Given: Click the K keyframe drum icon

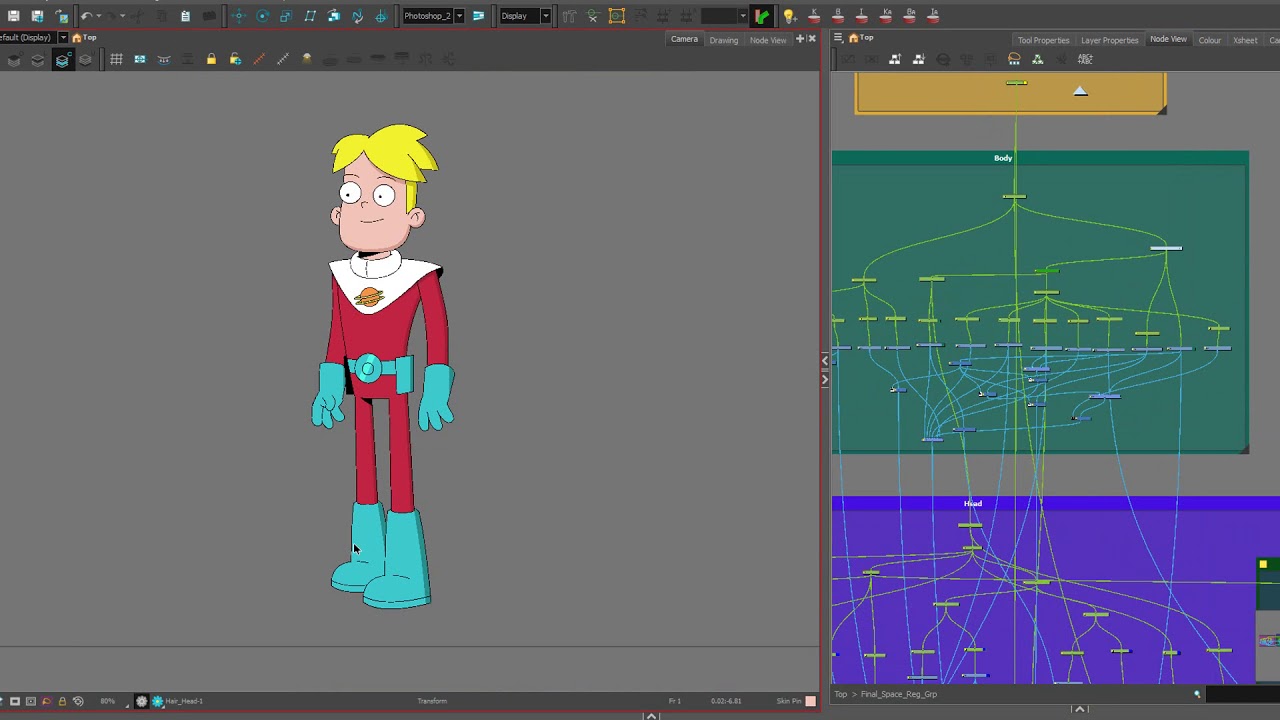Looking at the screenshot, I should (x=814, y=16).
